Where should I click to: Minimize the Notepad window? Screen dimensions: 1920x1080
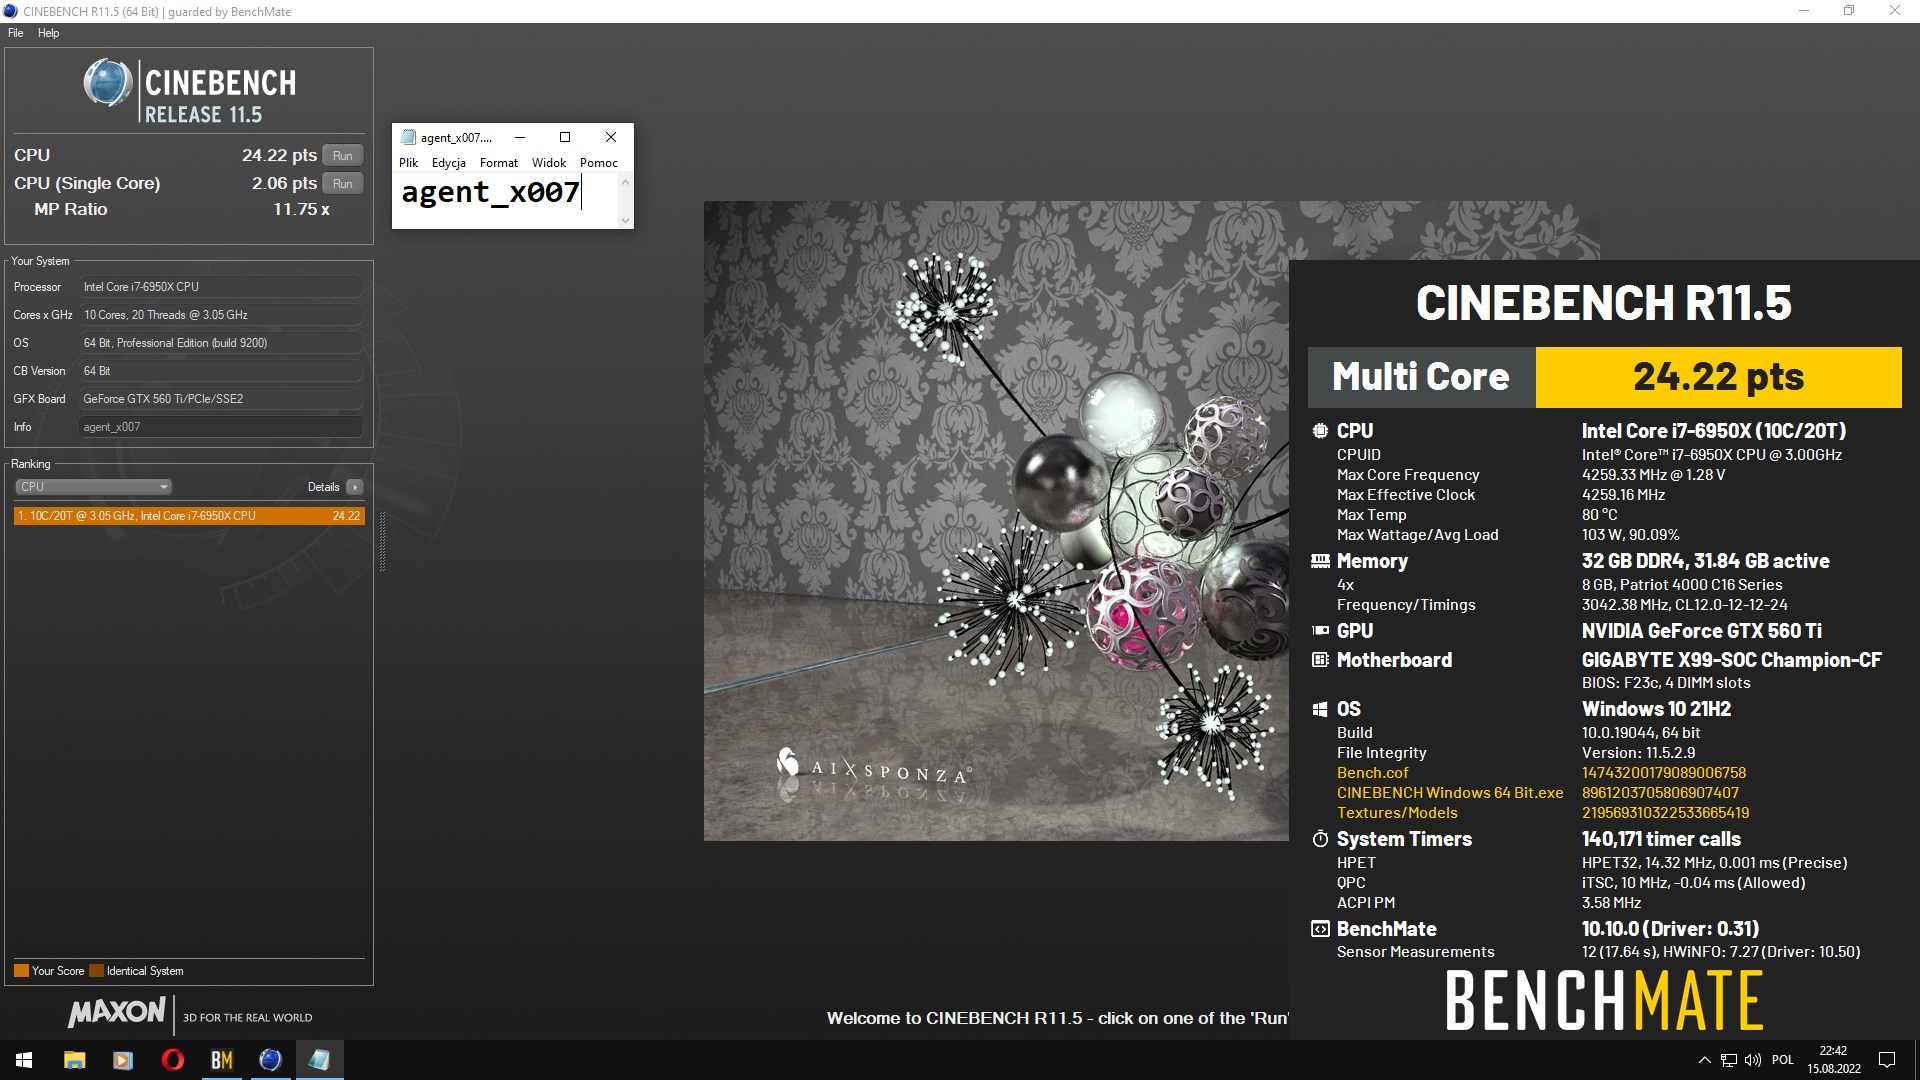(519, 137)
